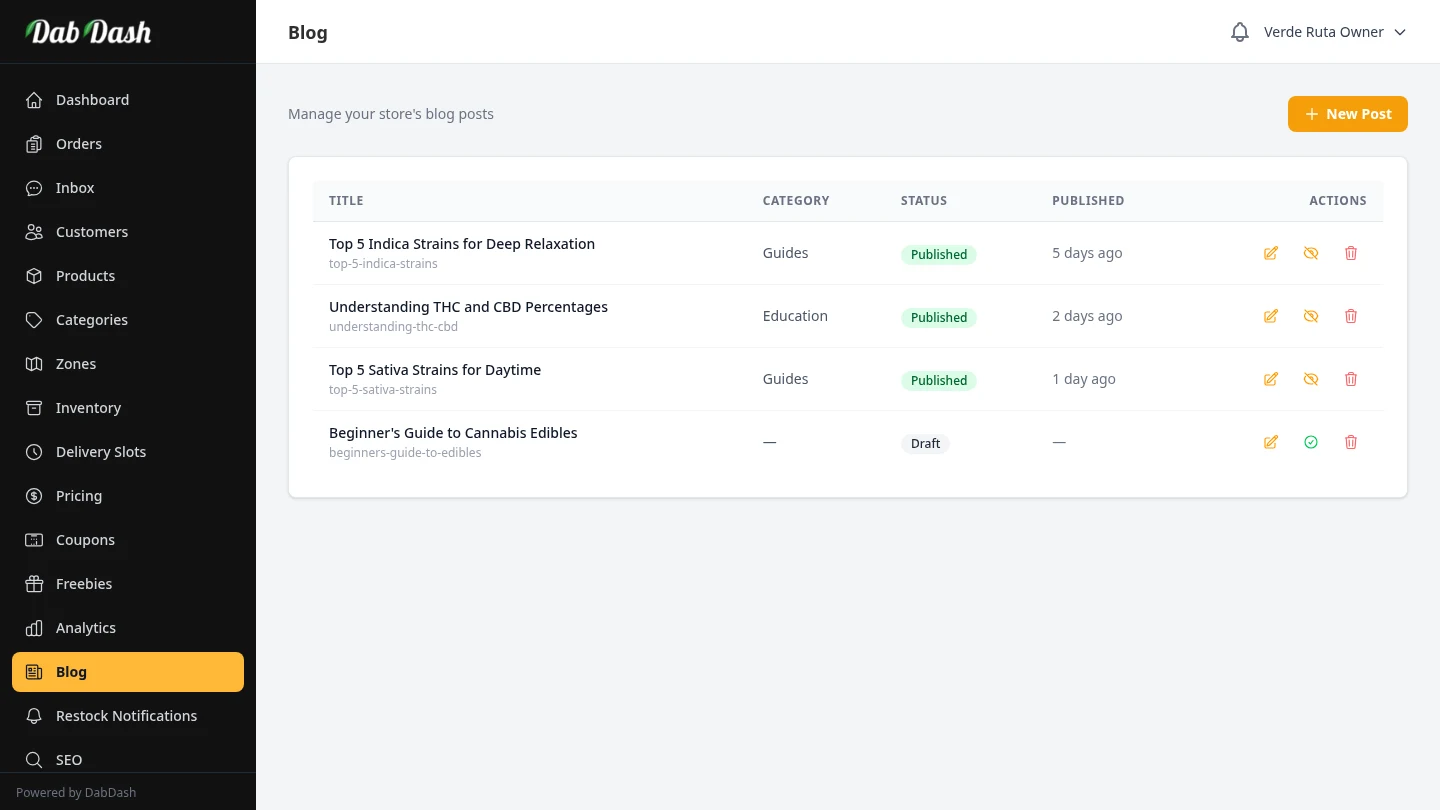The height and width of the screenshot is (810, 1440).
Task: Edit the Top 5 Sativa Strains post
Action: point(1271,379)
